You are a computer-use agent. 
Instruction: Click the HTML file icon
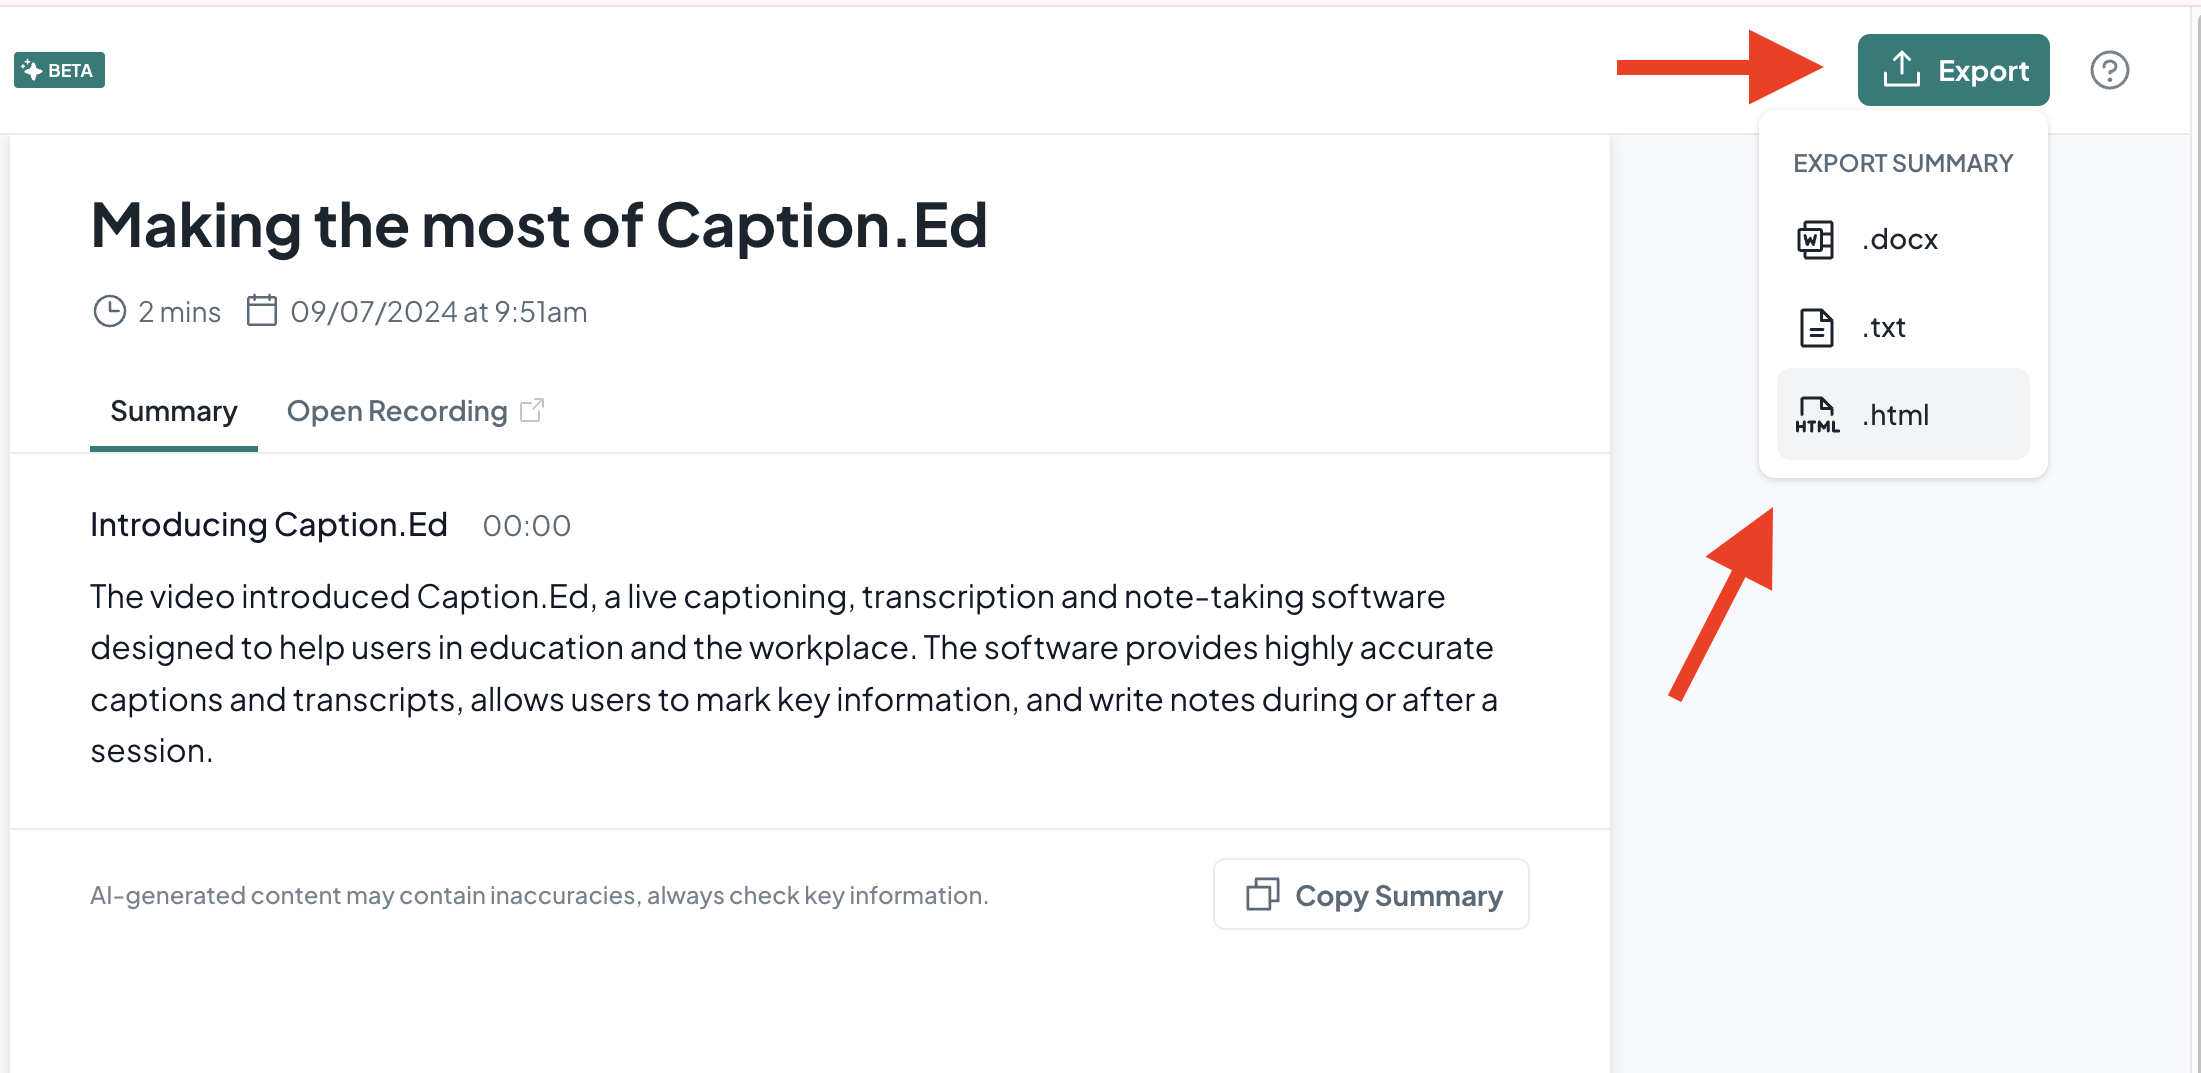point(1816,415)
